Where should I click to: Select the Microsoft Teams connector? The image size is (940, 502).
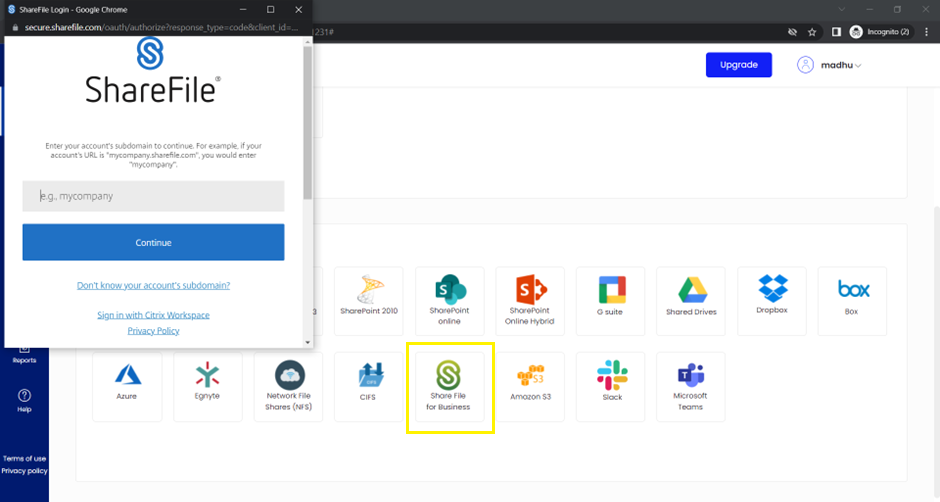690,386
